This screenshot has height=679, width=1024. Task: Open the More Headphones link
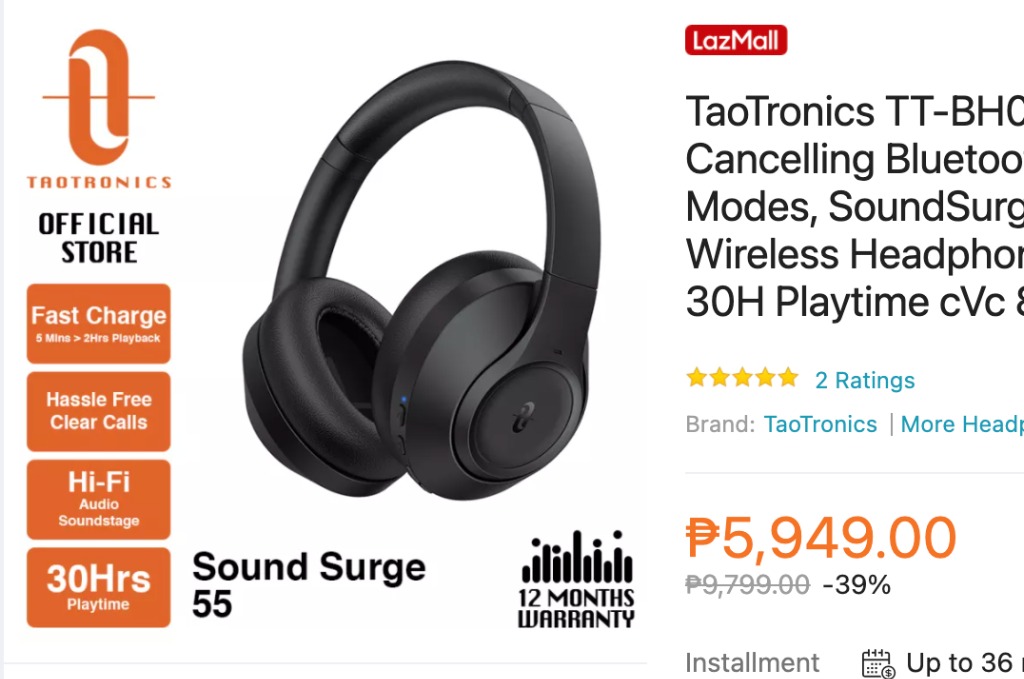(x=962, y=424)
